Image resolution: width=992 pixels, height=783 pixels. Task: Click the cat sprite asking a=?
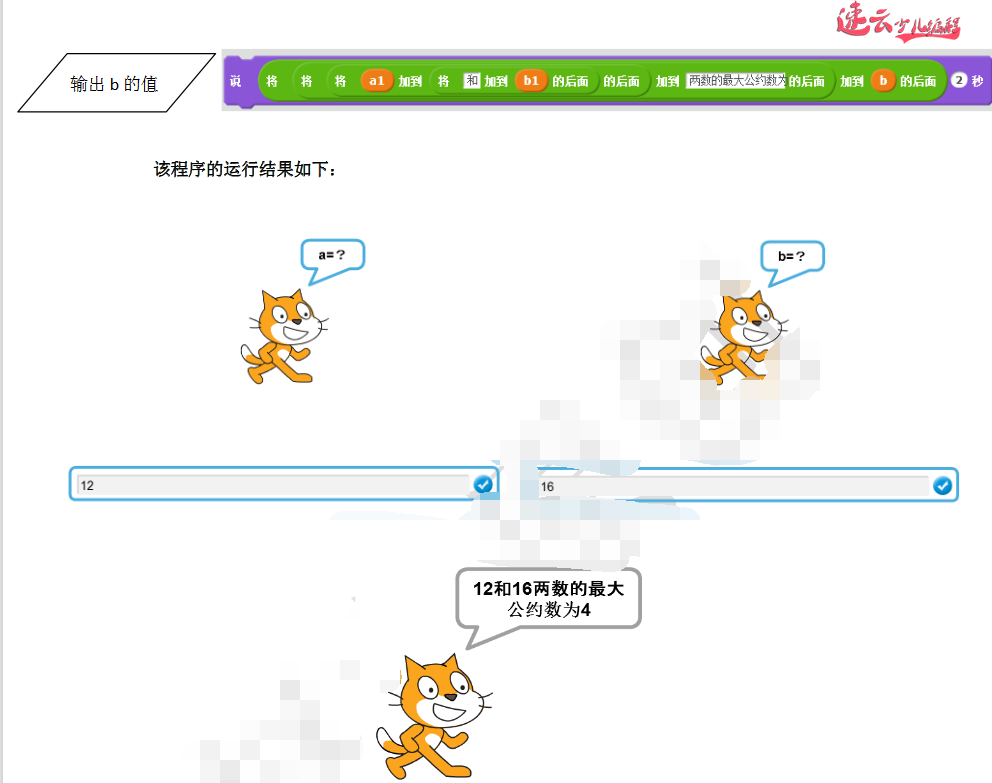[x=281, y=336]
